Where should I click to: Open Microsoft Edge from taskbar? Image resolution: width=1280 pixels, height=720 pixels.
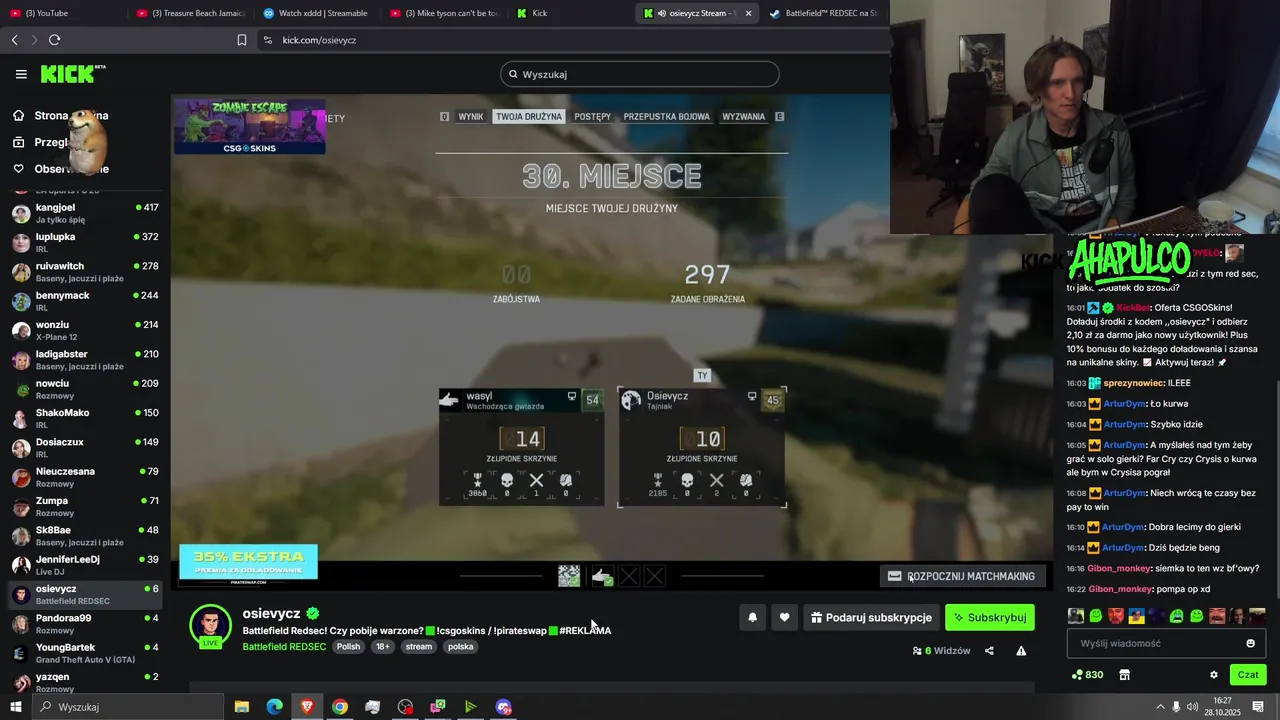tap(274, 707)
